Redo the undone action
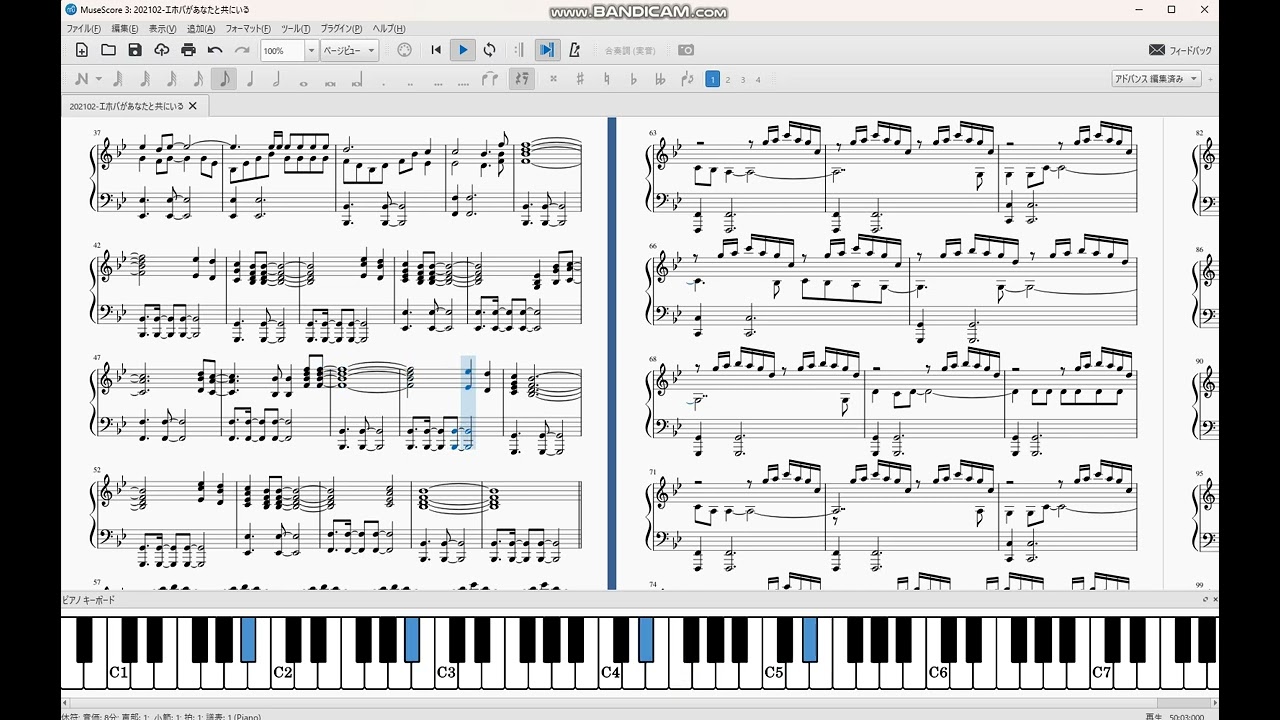Viewport: 1280px width, 720px height. [x=242, y=50]
